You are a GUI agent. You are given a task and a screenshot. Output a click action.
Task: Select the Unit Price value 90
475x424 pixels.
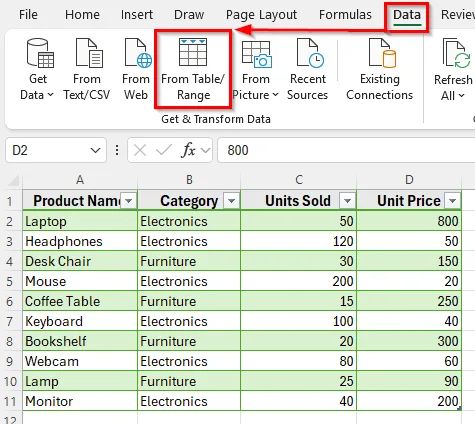(x=409, y=381)
